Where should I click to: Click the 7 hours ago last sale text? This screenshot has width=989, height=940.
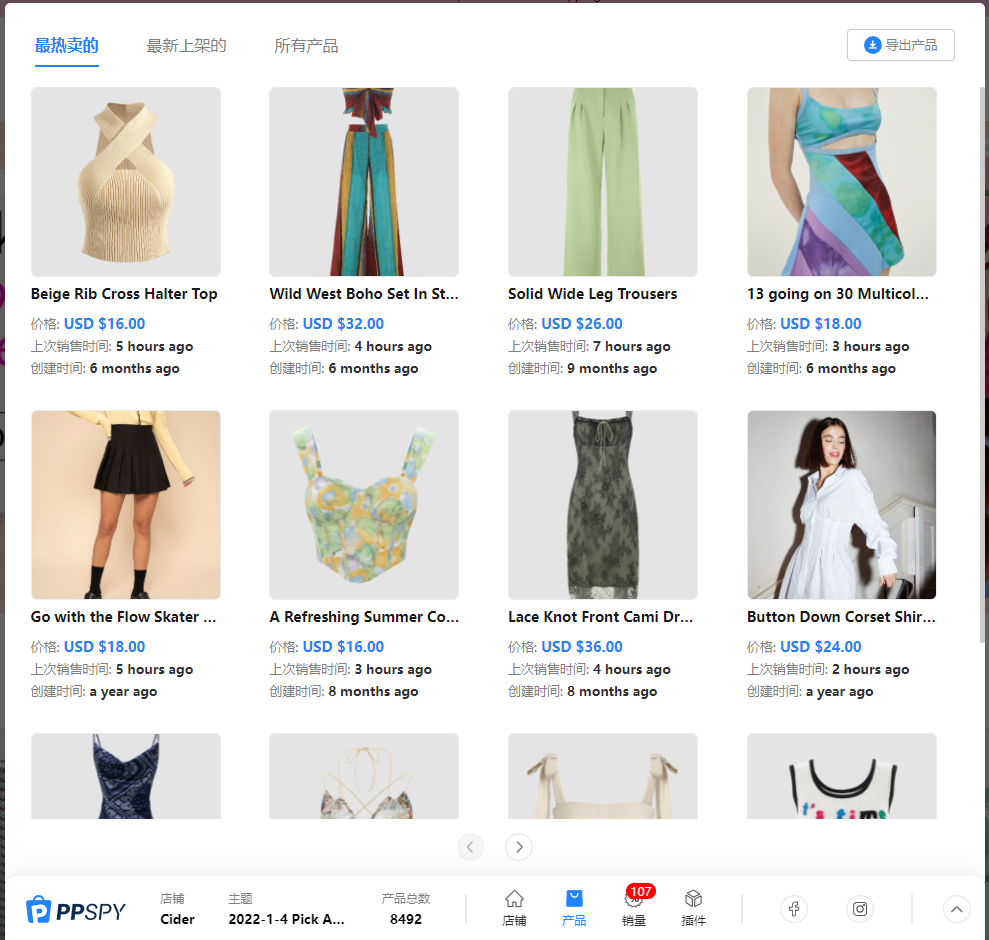(631, 346)
